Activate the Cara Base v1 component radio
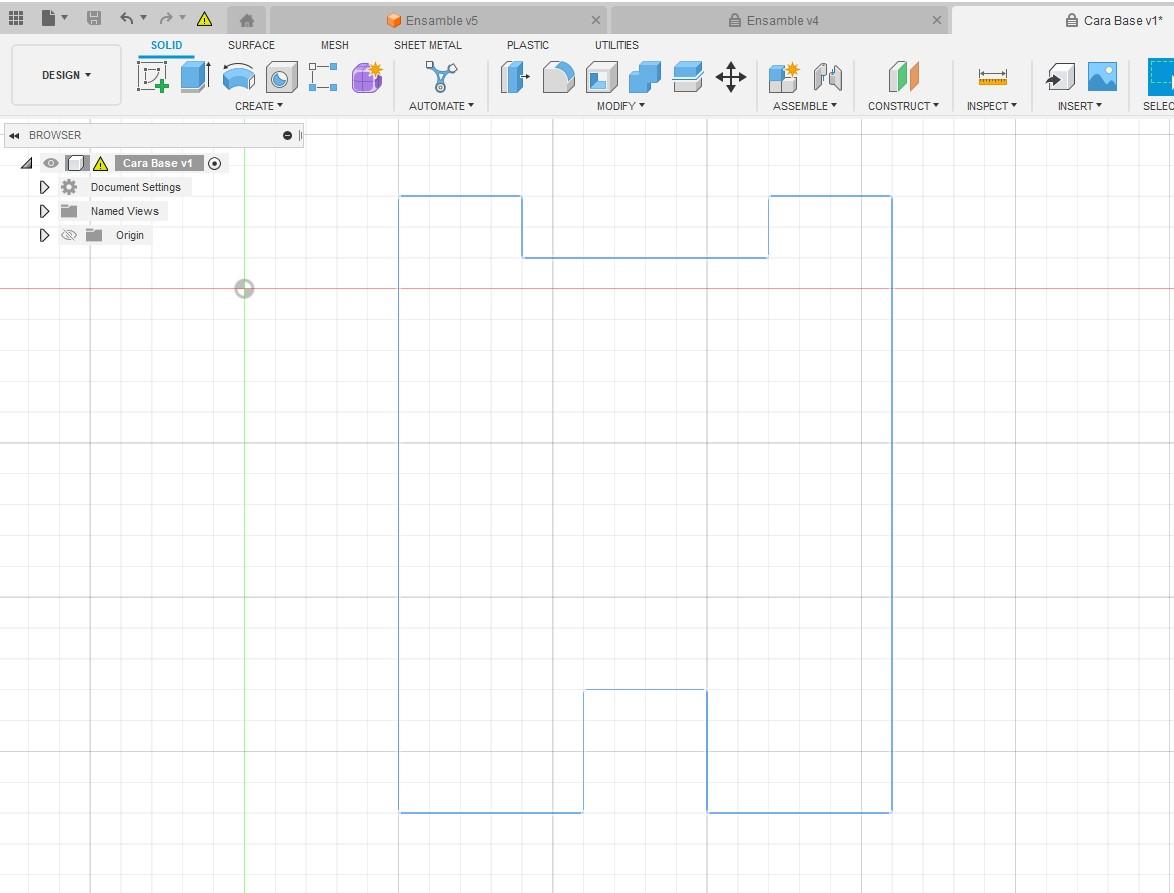1174x893 pixels. click(215, 163)
